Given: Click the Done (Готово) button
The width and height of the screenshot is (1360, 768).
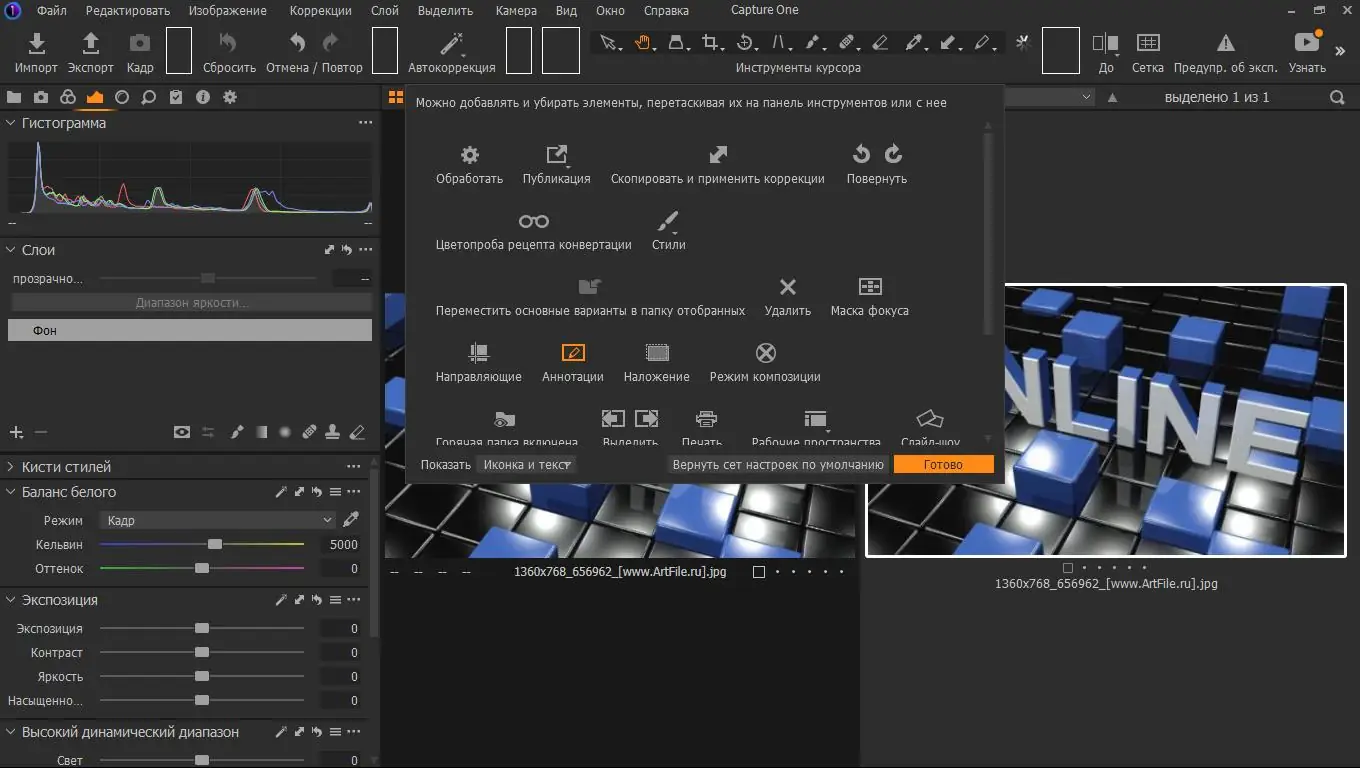Looking at the screenshot, I should pos(943,465).
